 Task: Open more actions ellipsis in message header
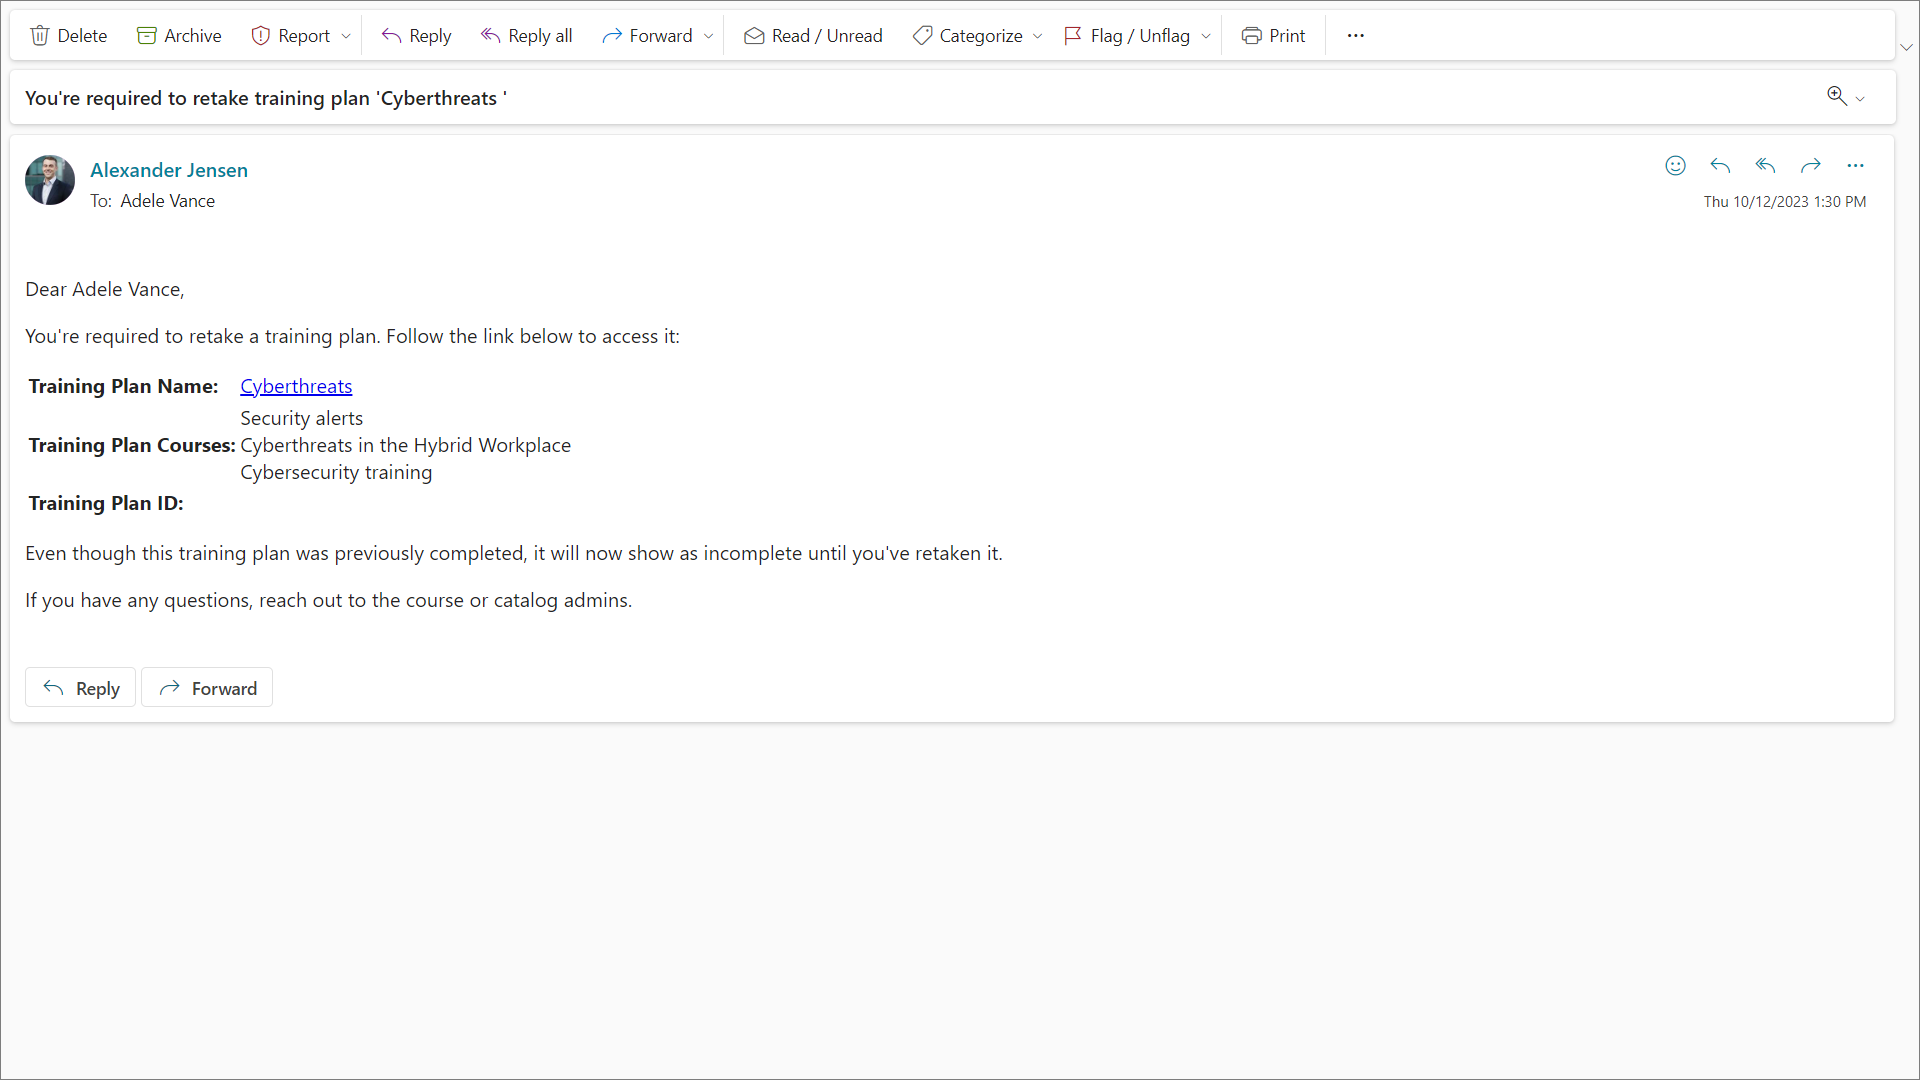pos(1855,166)
